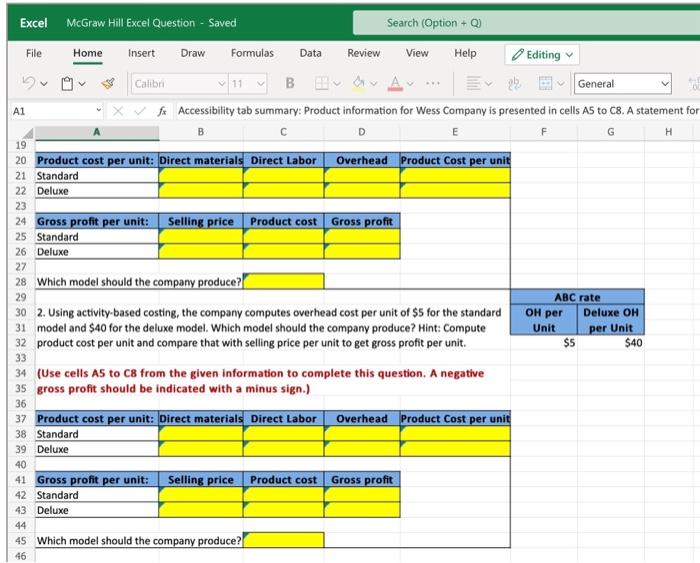Expand the Font color options arrow
Image resolution: width=700 pixels, height=563 pixels.
click(410, 83)
